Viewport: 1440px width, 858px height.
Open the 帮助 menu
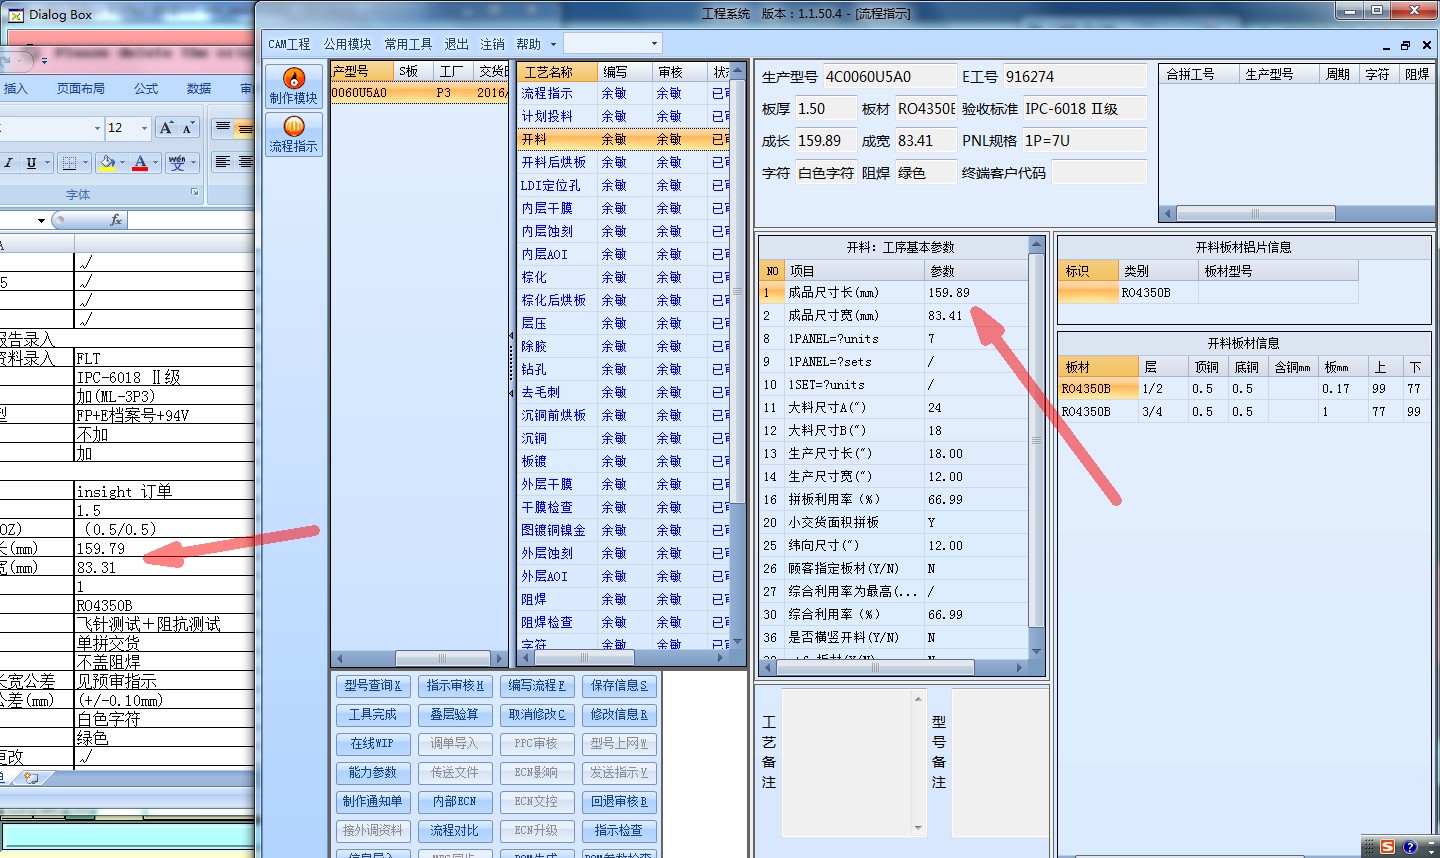528,44
